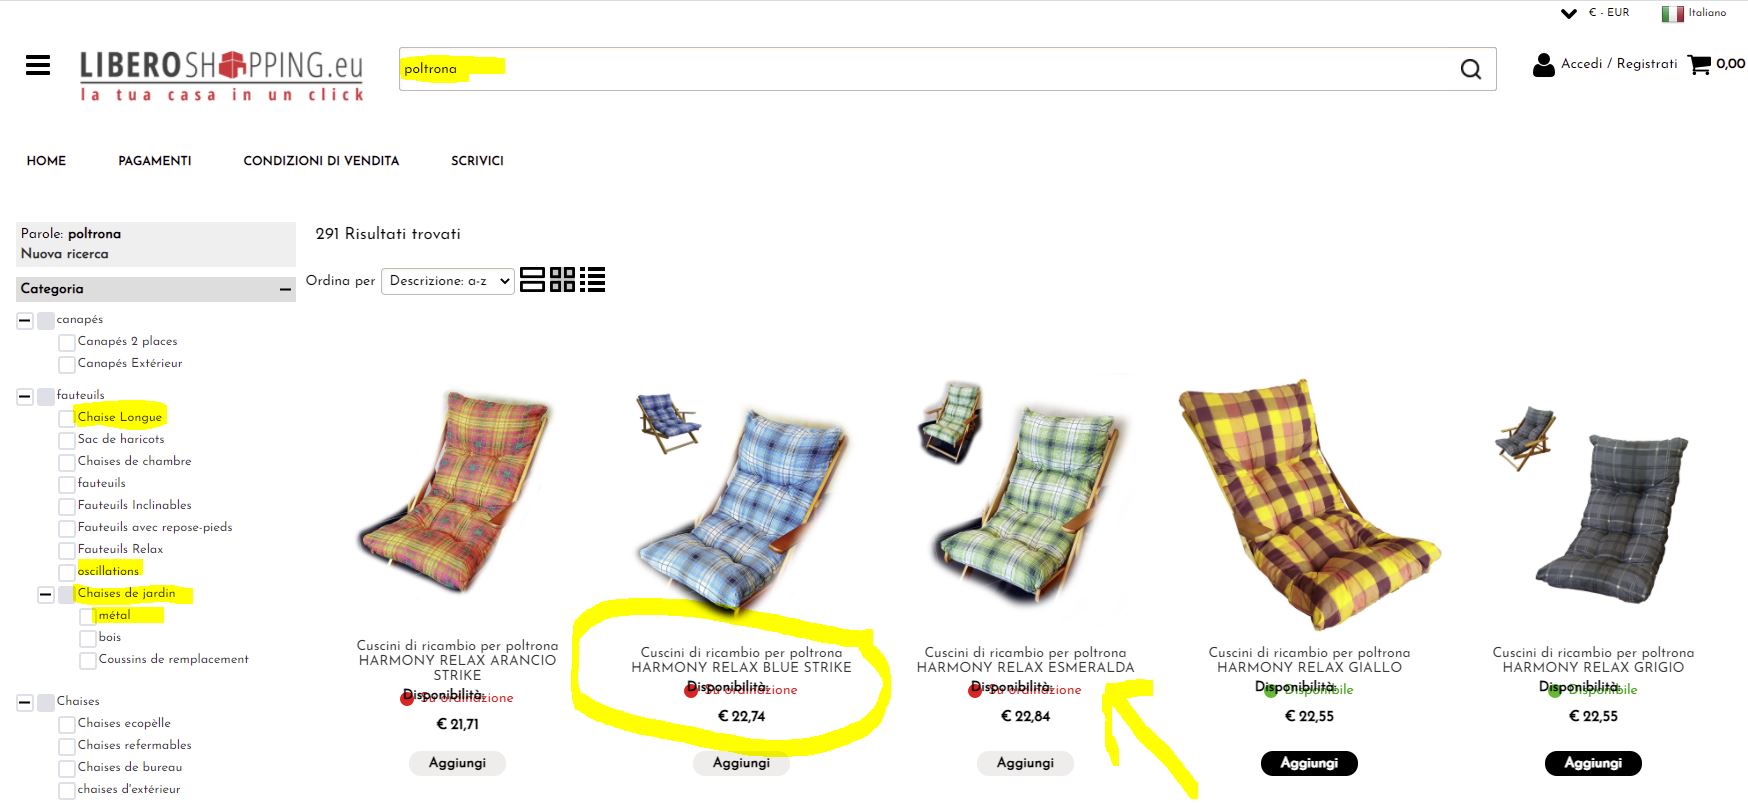Add HARMONY RELAX GIALLO cushion to cart
Screen dimensions: 1748x803
point(1309,763)
